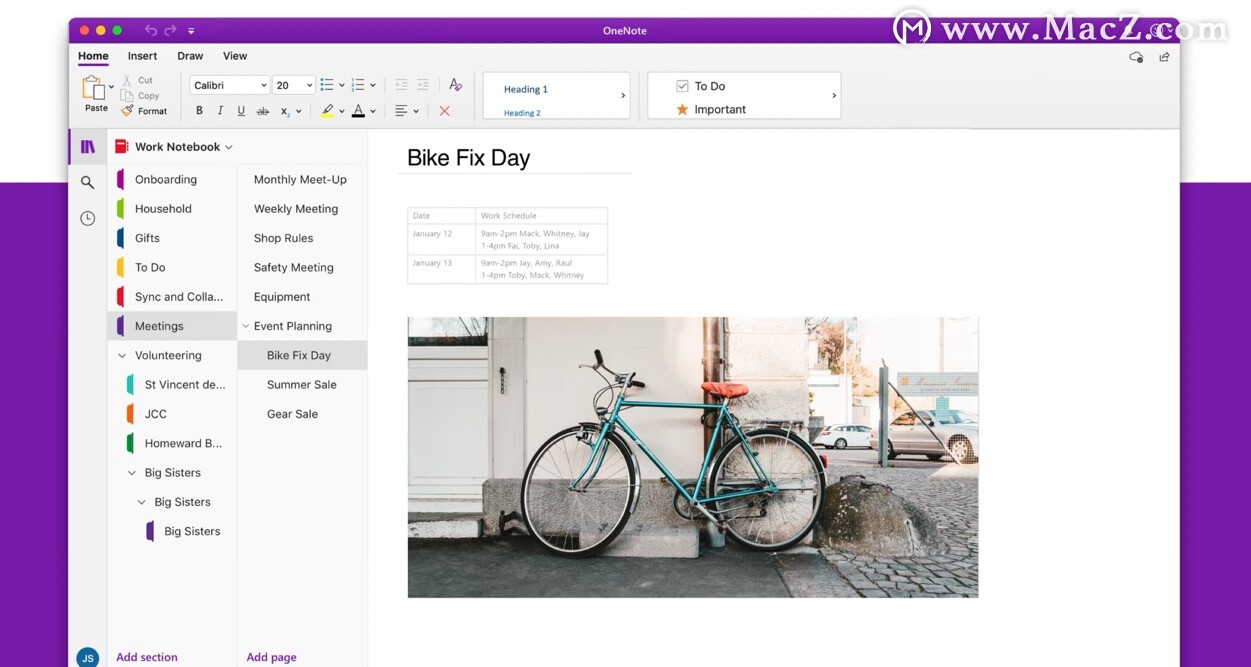The height and width of the screenshot is (667, 1251).
Task: Toggle bold formatting
Action: point(199,111)
